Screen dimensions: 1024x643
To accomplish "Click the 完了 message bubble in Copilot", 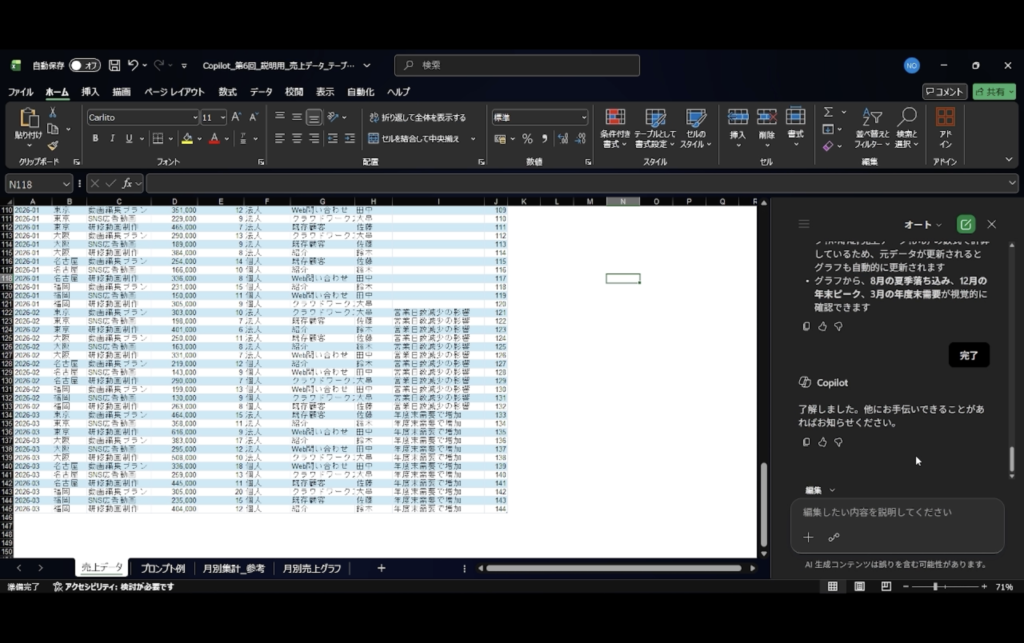I will [x=968, y=355].
